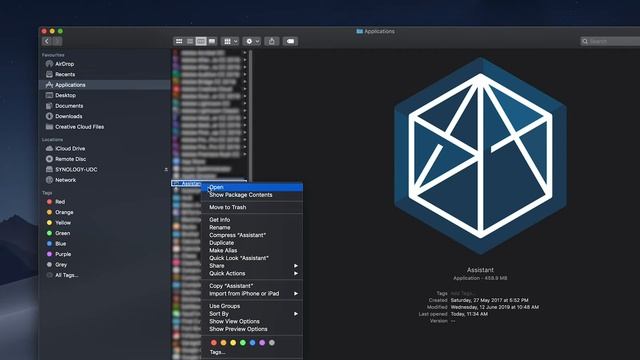Choose Show Package Contents
Screen dimensions: 640x360
pyautogui.click(x=252, y=195)
